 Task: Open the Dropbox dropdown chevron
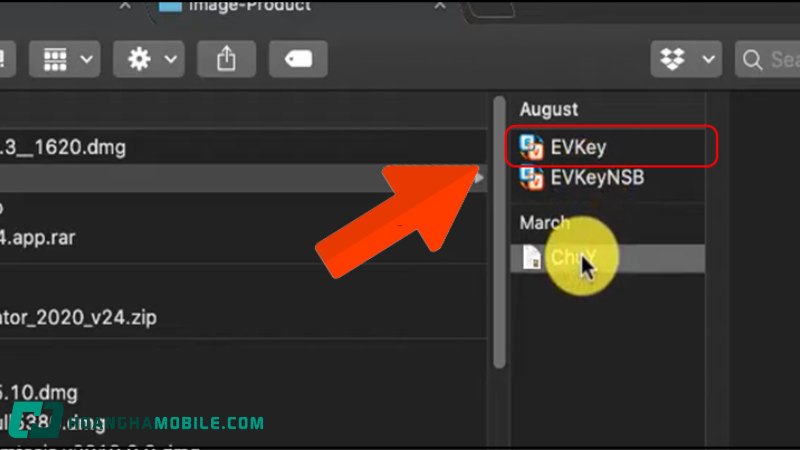click(708, 59)
